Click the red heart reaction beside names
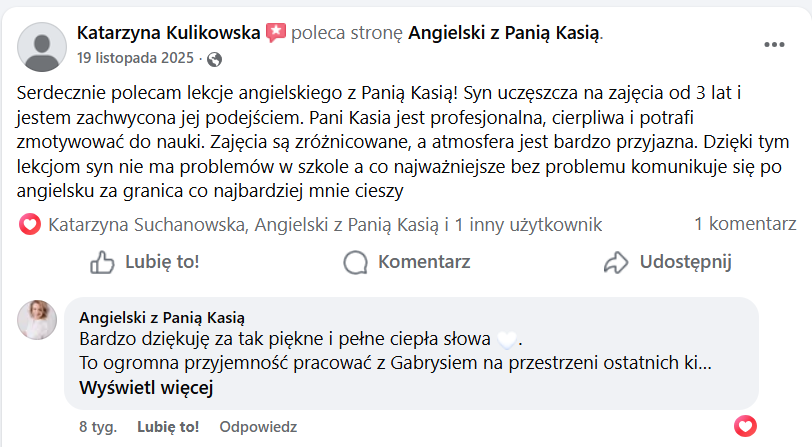 coord(30,224)
